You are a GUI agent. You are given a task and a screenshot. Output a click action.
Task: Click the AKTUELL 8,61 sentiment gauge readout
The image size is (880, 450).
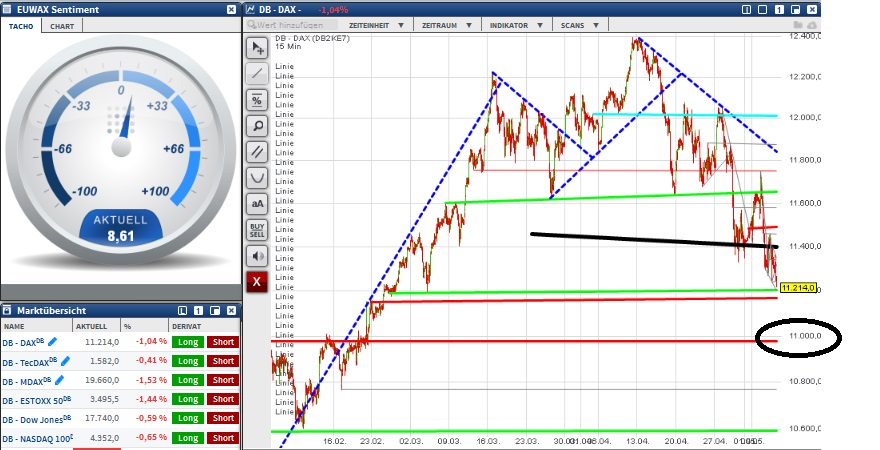click(x=120, y=228)
